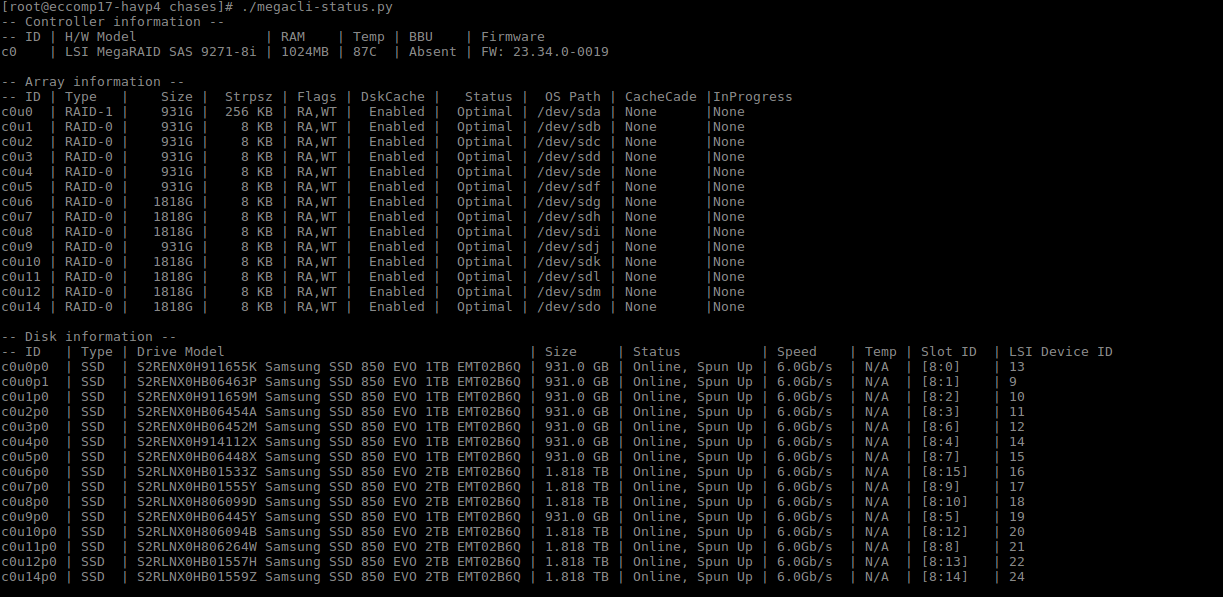Click the Disk information section header
This screenshot has width=1223, height=597.
pos(89,337)
